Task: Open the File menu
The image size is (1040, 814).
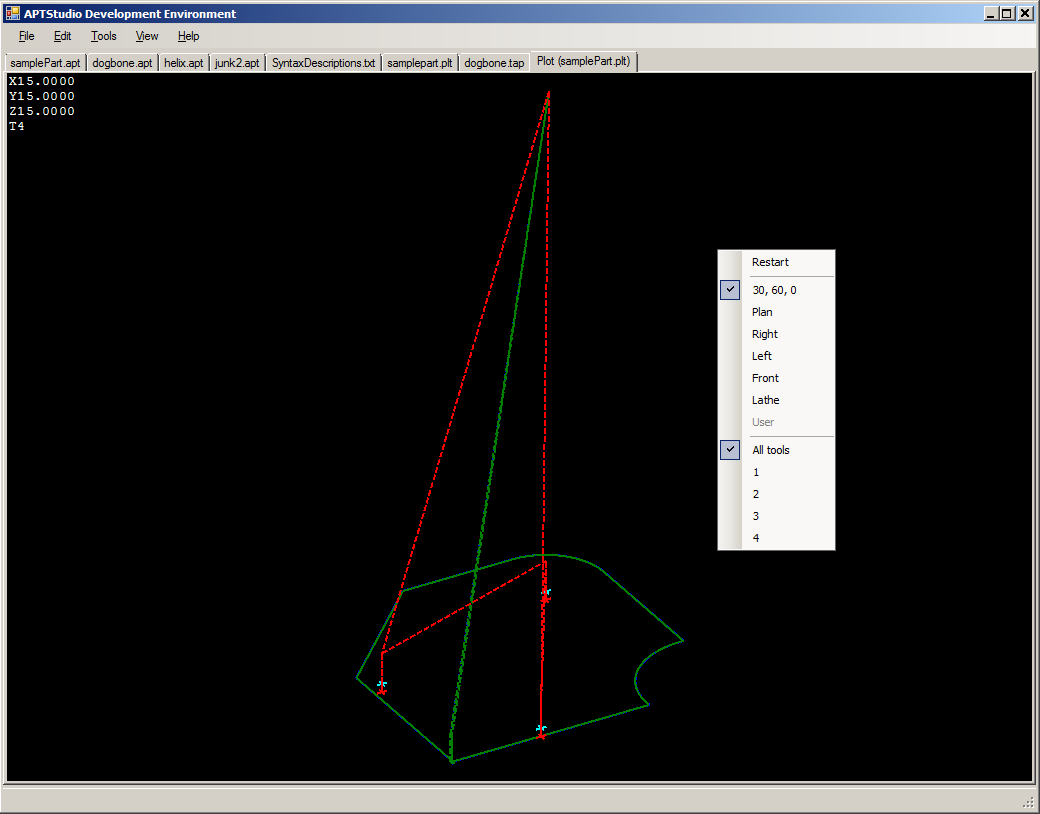Action: (27, 36)
